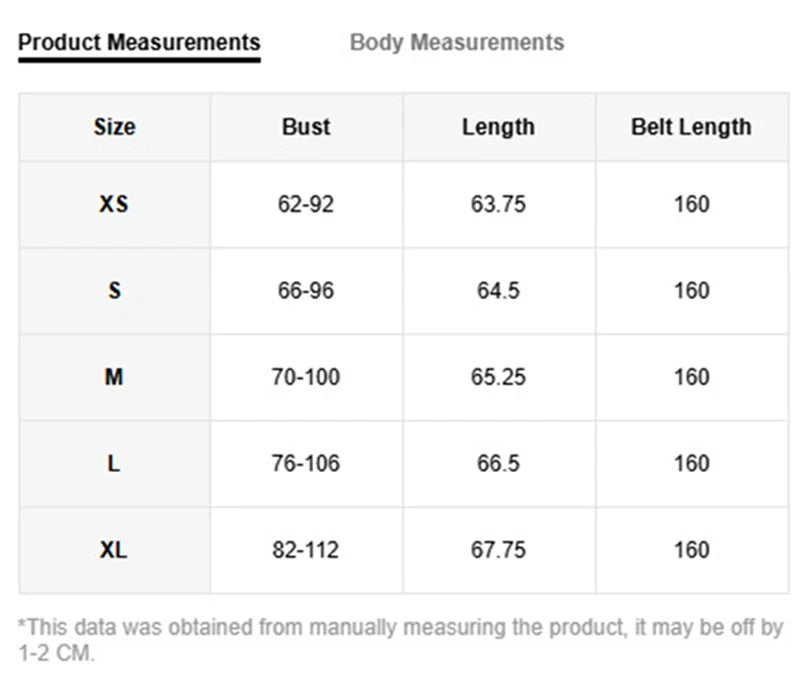Select the M size row label

114,377
